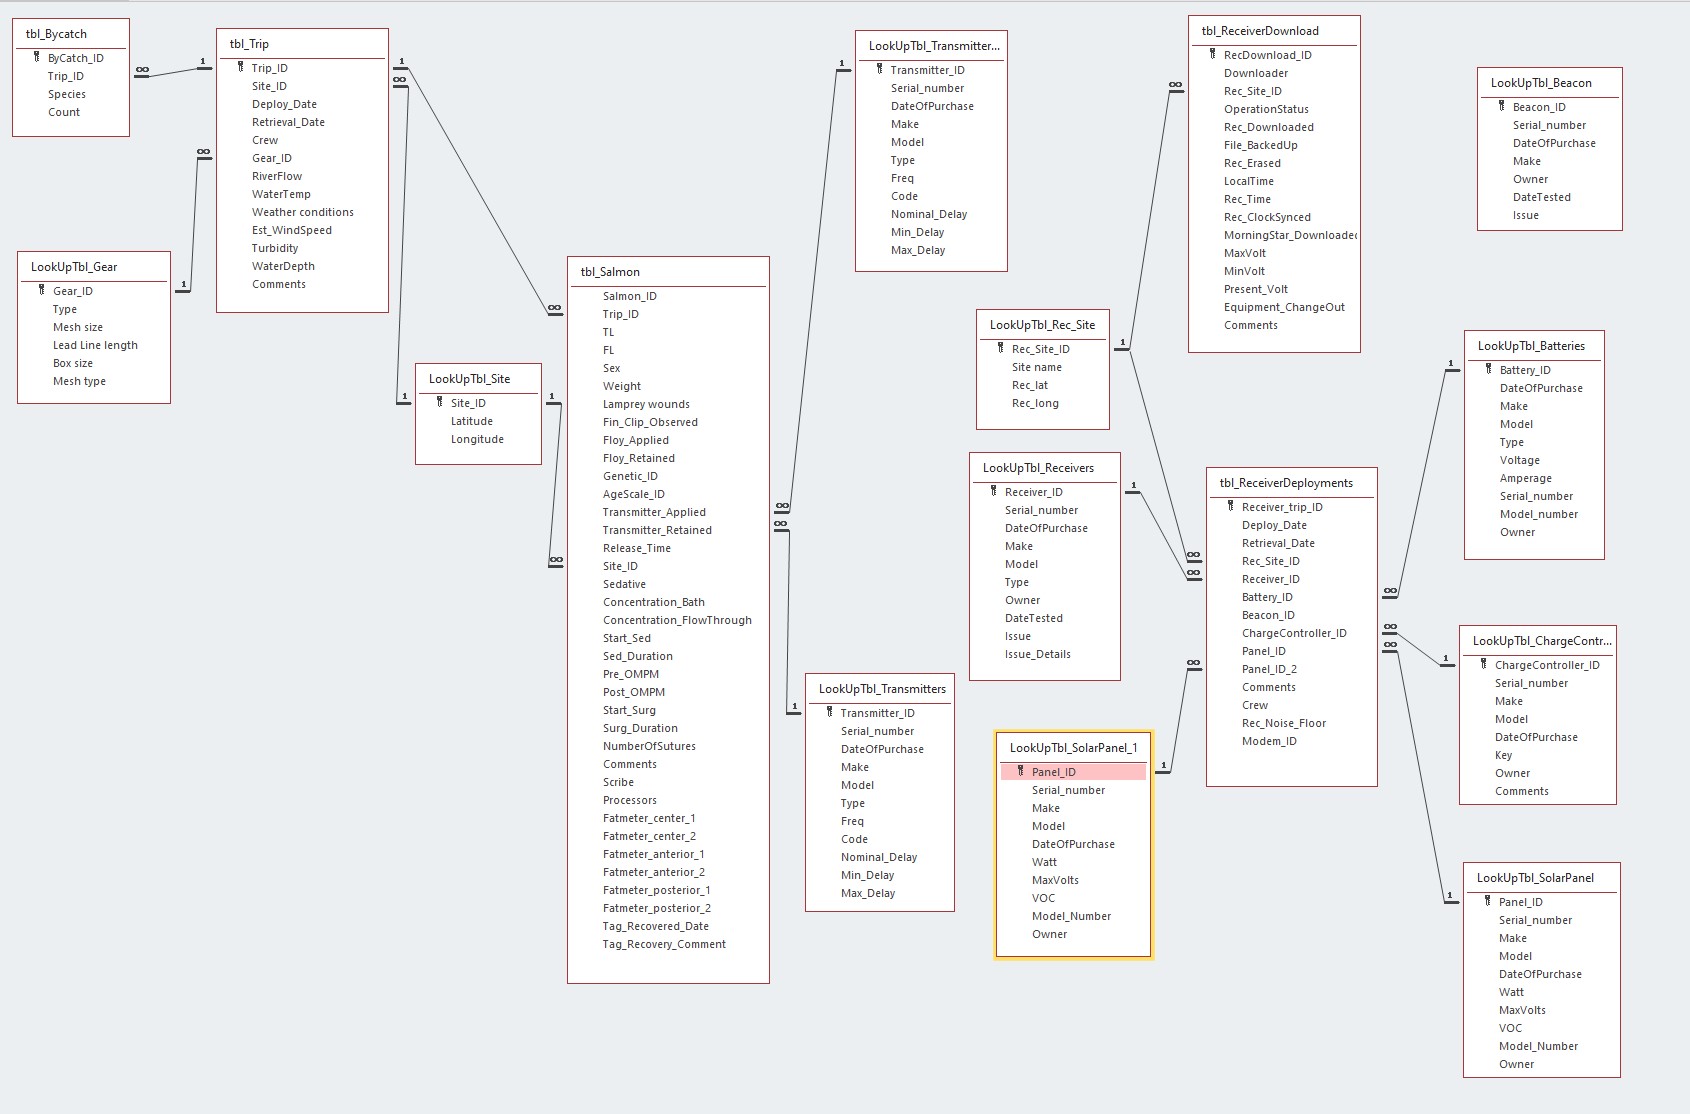This screenshot has height=1114, width=1690.
Task: Click the LookUpTbl_SolarPanel_1 table title
Action: point(1073,748)
